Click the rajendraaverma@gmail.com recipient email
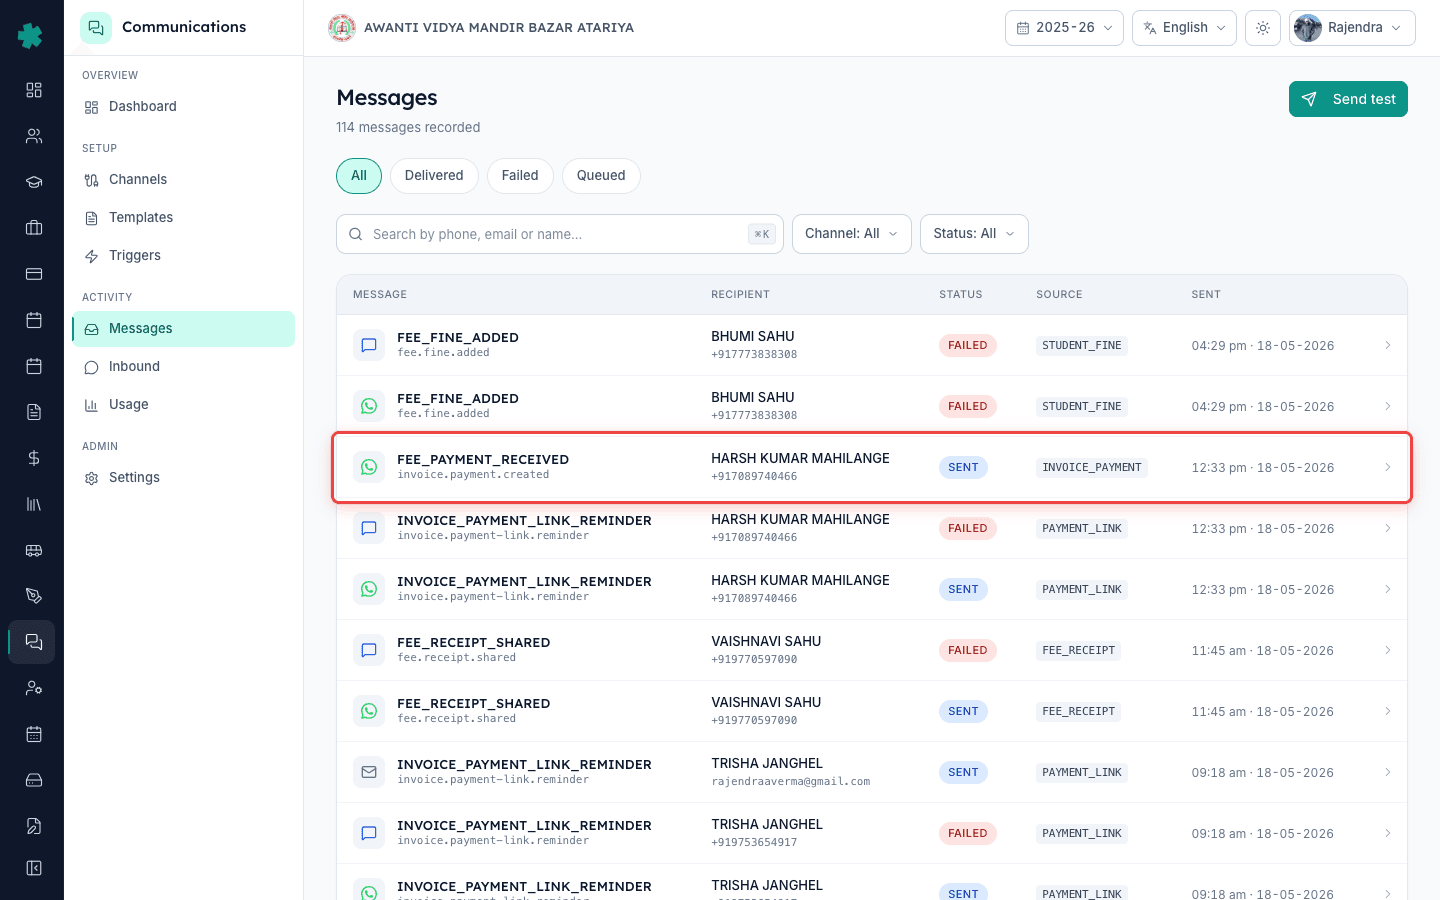This screenshot has width=1440, height=900. click(x=790, y=782)
